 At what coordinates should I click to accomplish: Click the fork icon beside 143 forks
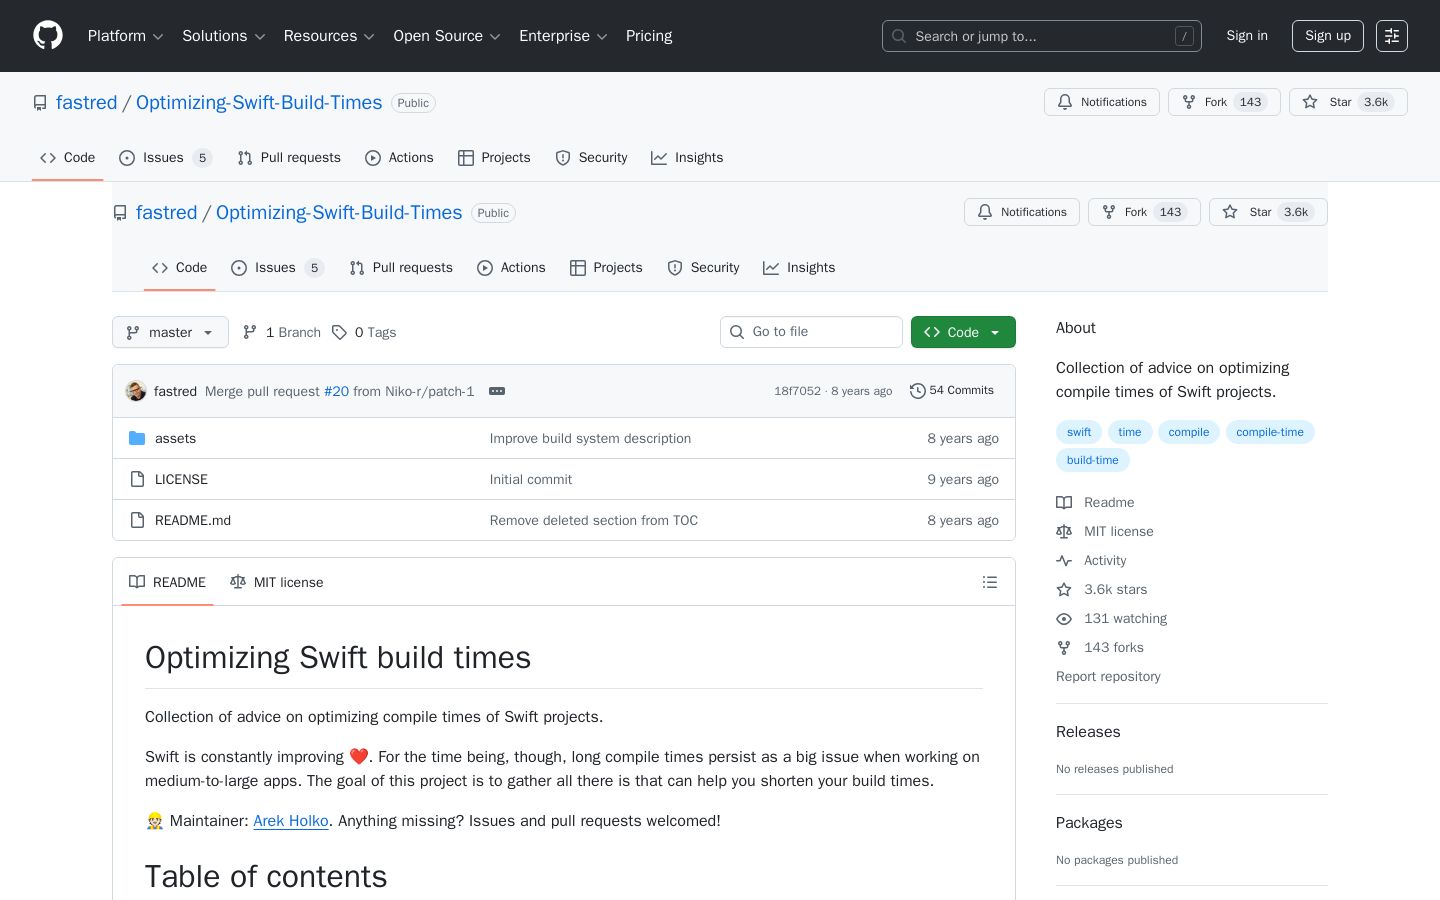click(1064, 648)
